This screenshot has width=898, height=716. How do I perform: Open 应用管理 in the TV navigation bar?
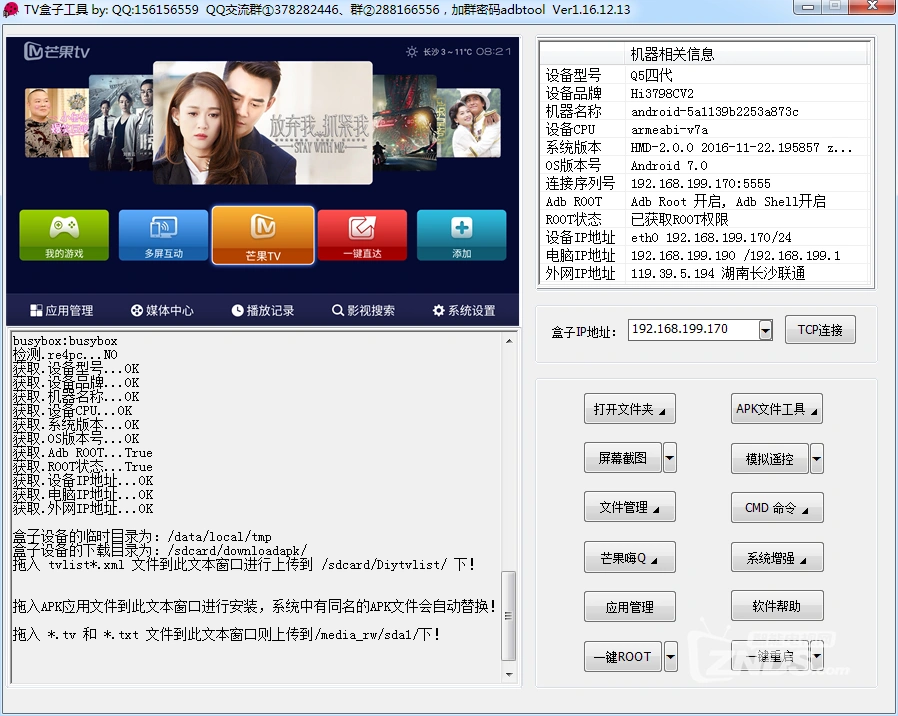pos(62,310)
